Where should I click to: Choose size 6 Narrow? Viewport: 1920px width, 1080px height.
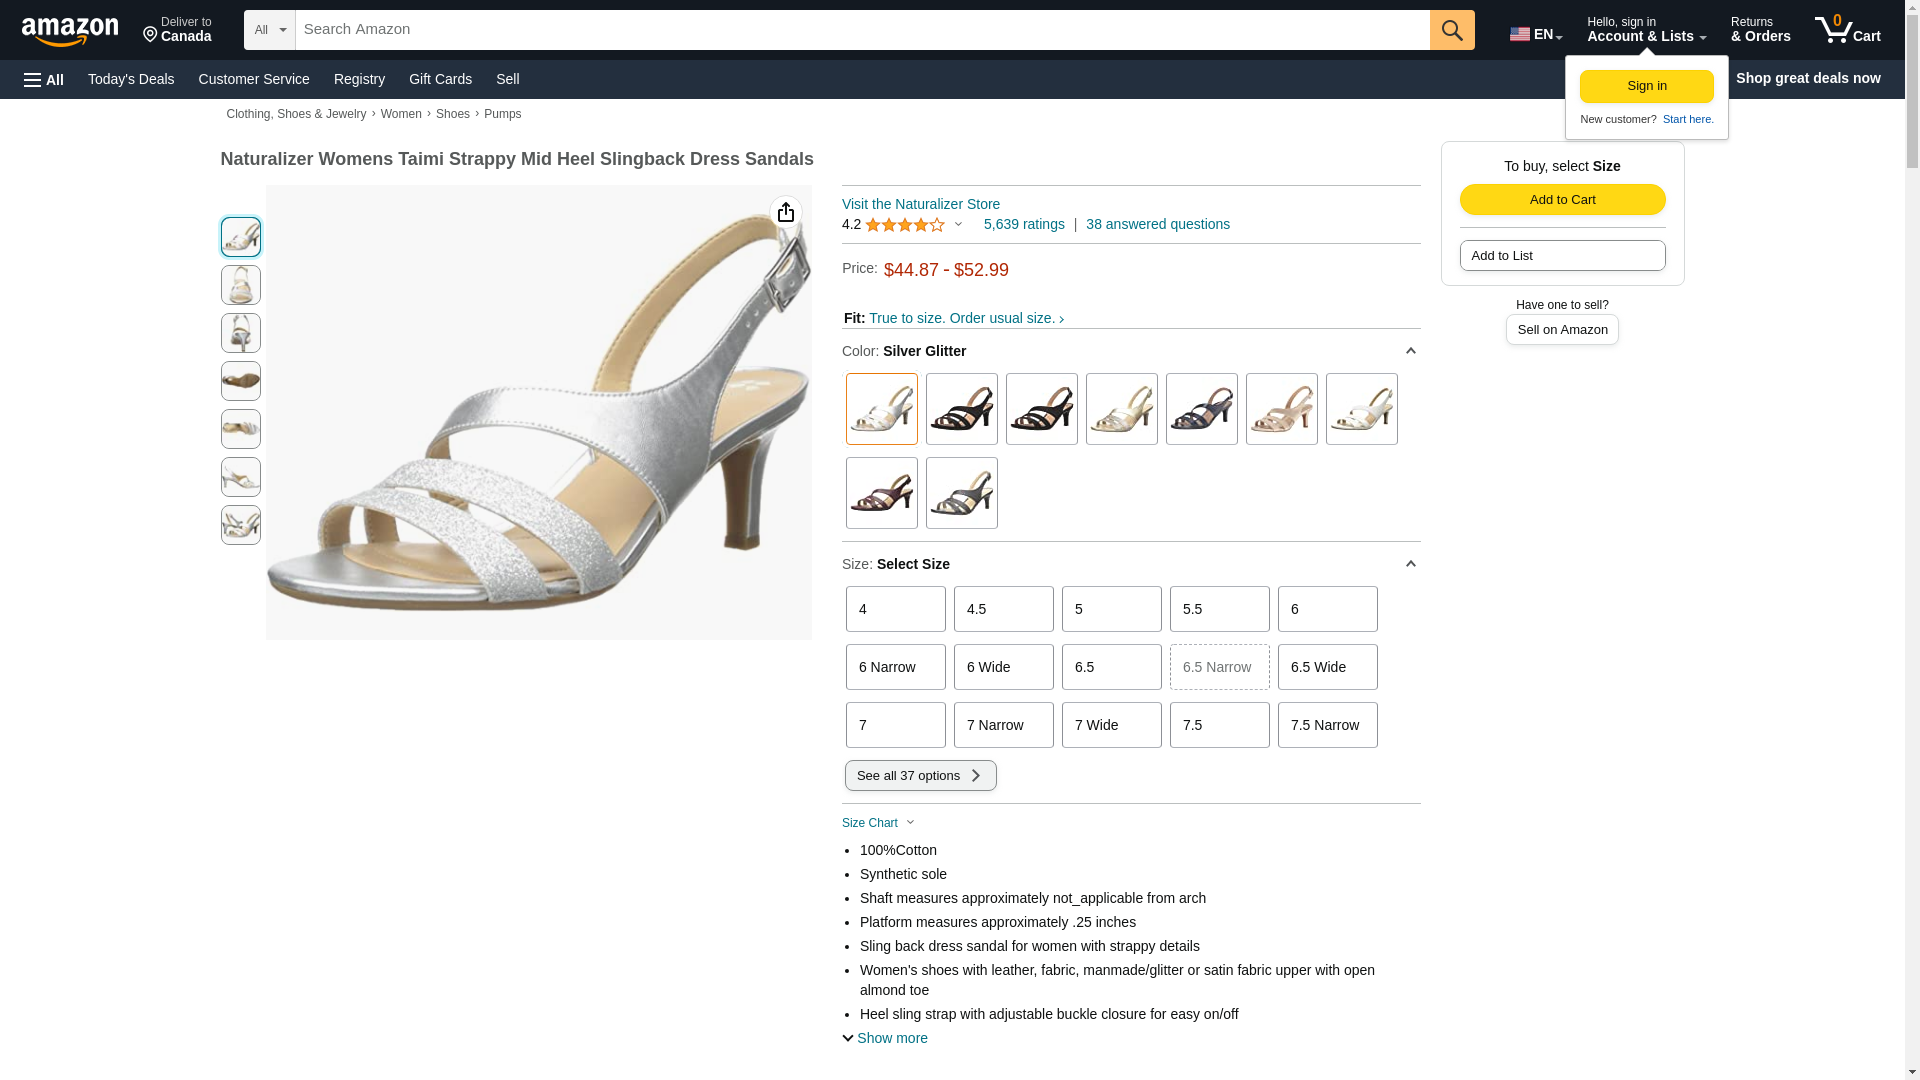click(895, 667)
